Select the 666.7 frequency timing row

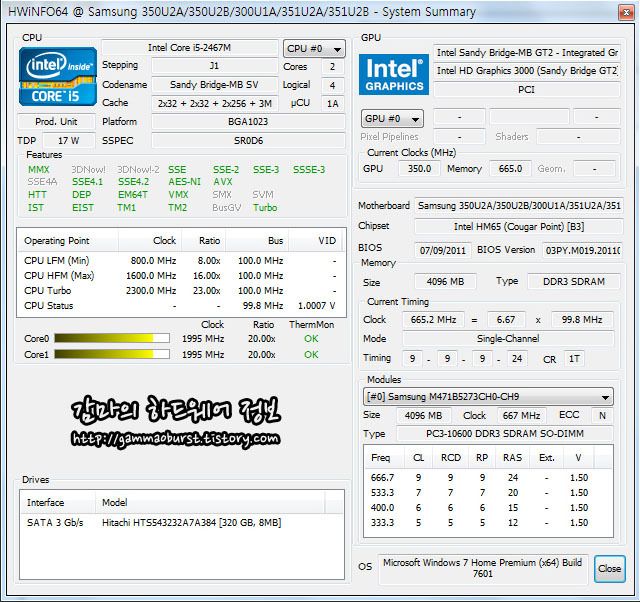coord(488,478)
